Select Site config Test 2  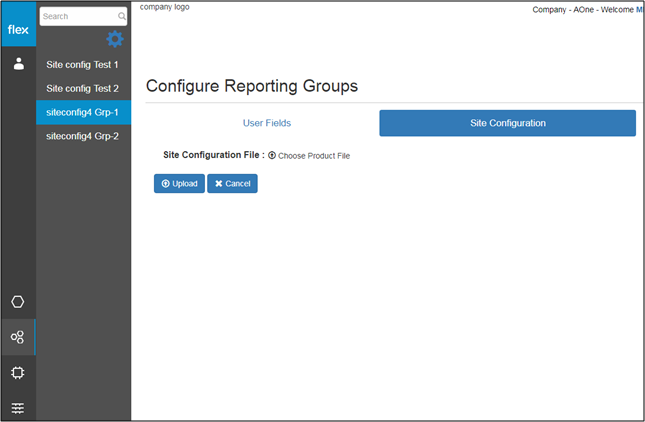pos(83,88)
